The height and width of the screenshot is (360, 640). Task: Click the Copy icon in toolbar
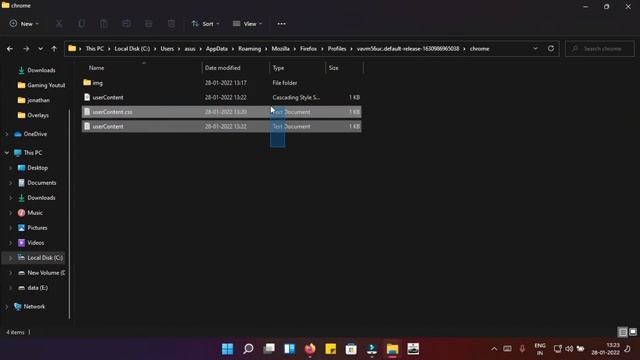(82, 24)
